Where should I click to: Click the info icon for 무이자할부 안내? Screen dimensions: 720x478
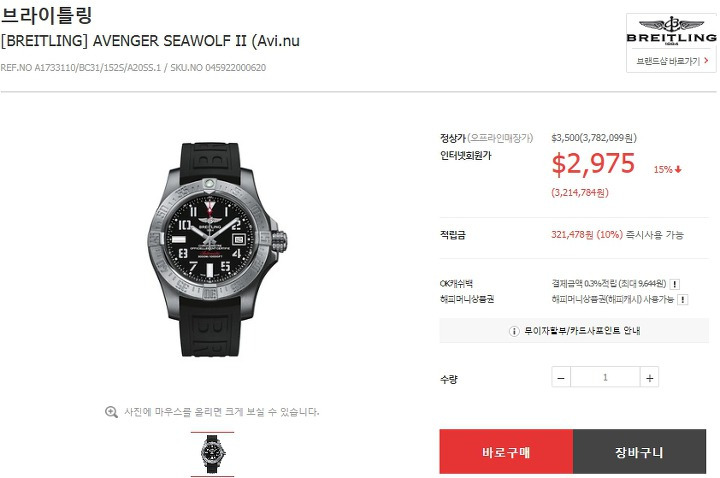(514, 331)
